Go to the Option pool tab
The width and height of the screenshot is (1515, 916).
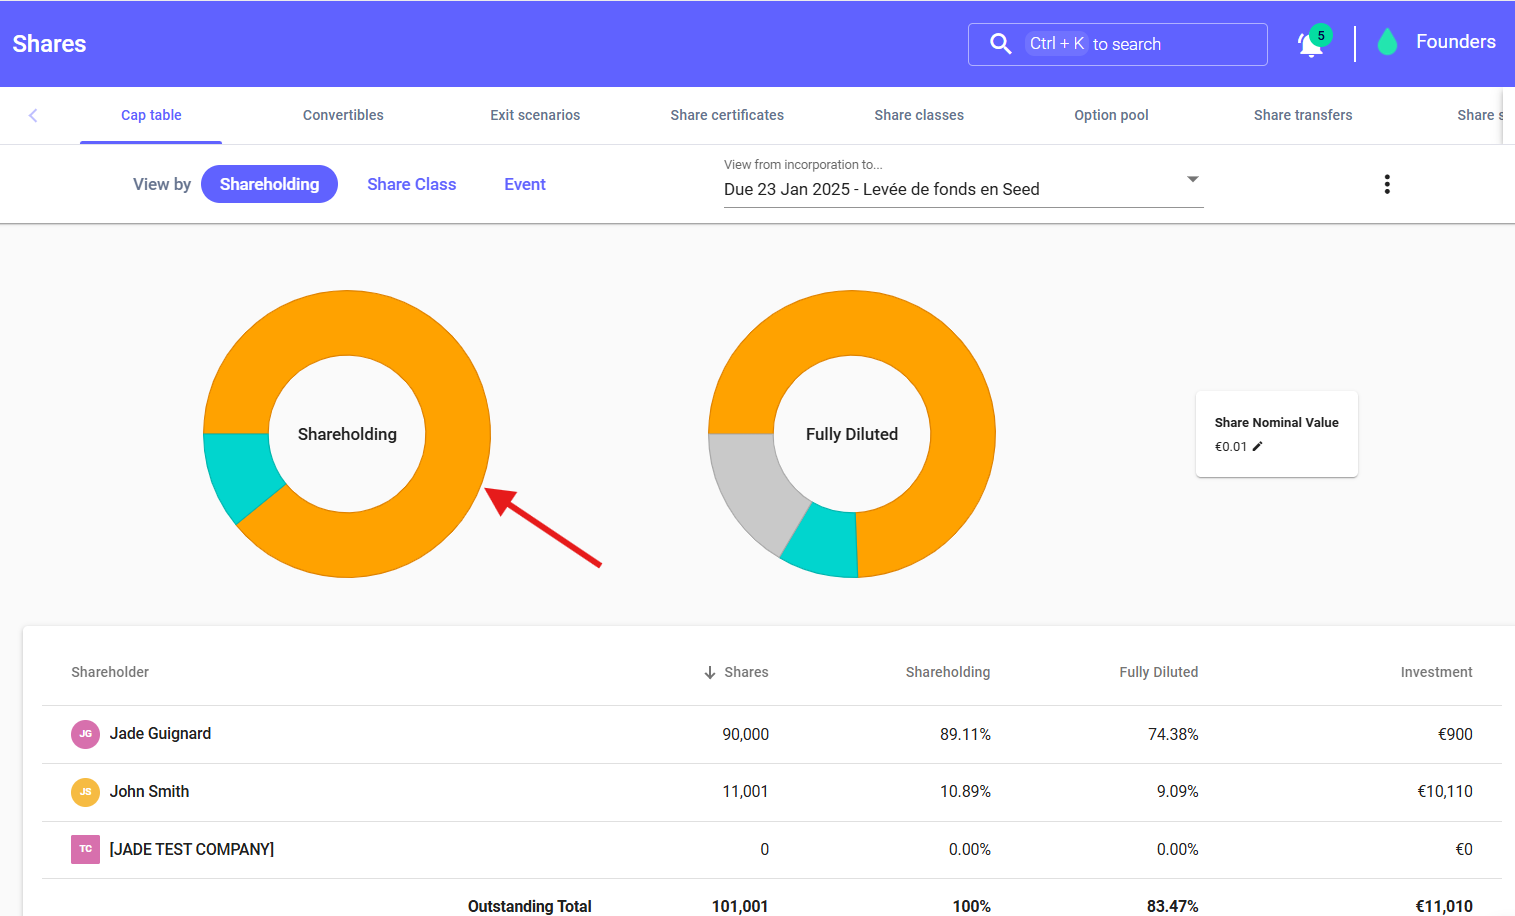point(1111,115)
